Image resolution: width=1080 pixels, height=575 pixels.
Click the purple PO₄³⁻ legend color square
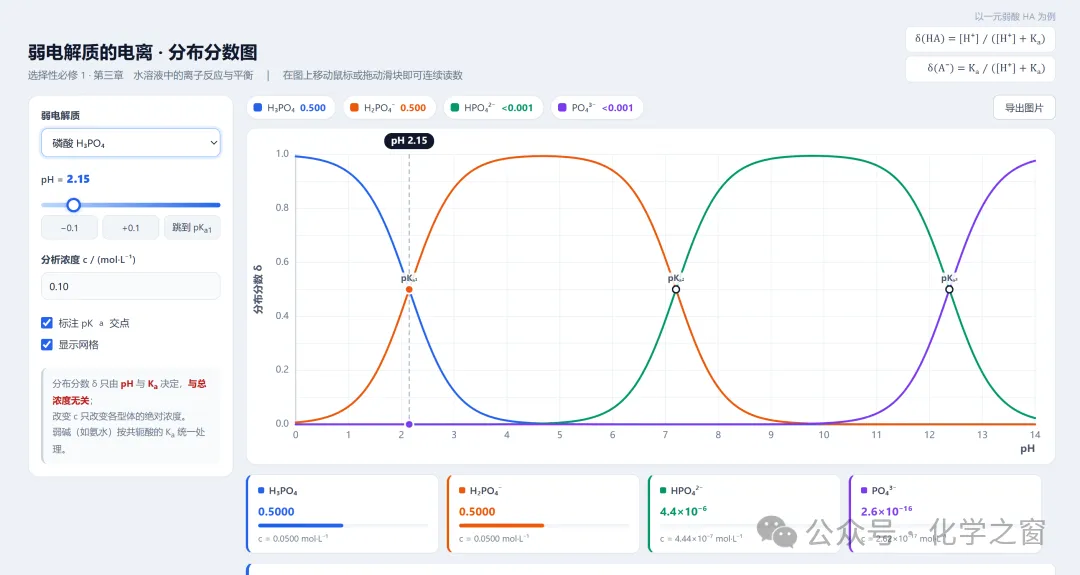point(562,107)
